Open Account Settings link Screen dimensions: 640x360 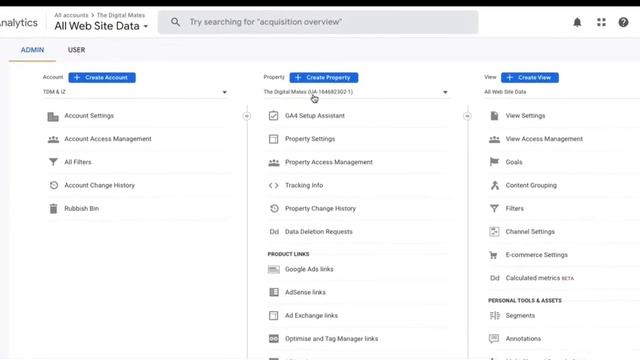coord(89,116)
